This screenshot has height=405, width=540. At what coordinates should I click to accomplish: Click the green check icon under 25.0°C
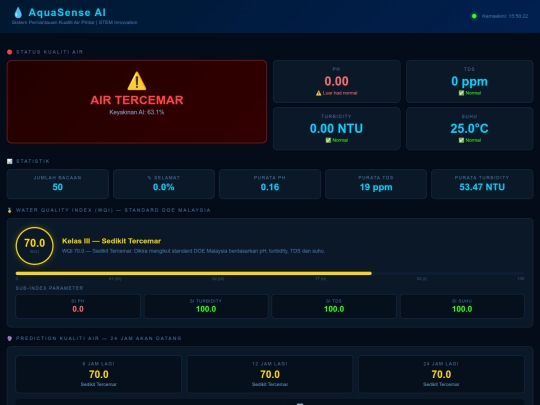[x=461, y=140]
